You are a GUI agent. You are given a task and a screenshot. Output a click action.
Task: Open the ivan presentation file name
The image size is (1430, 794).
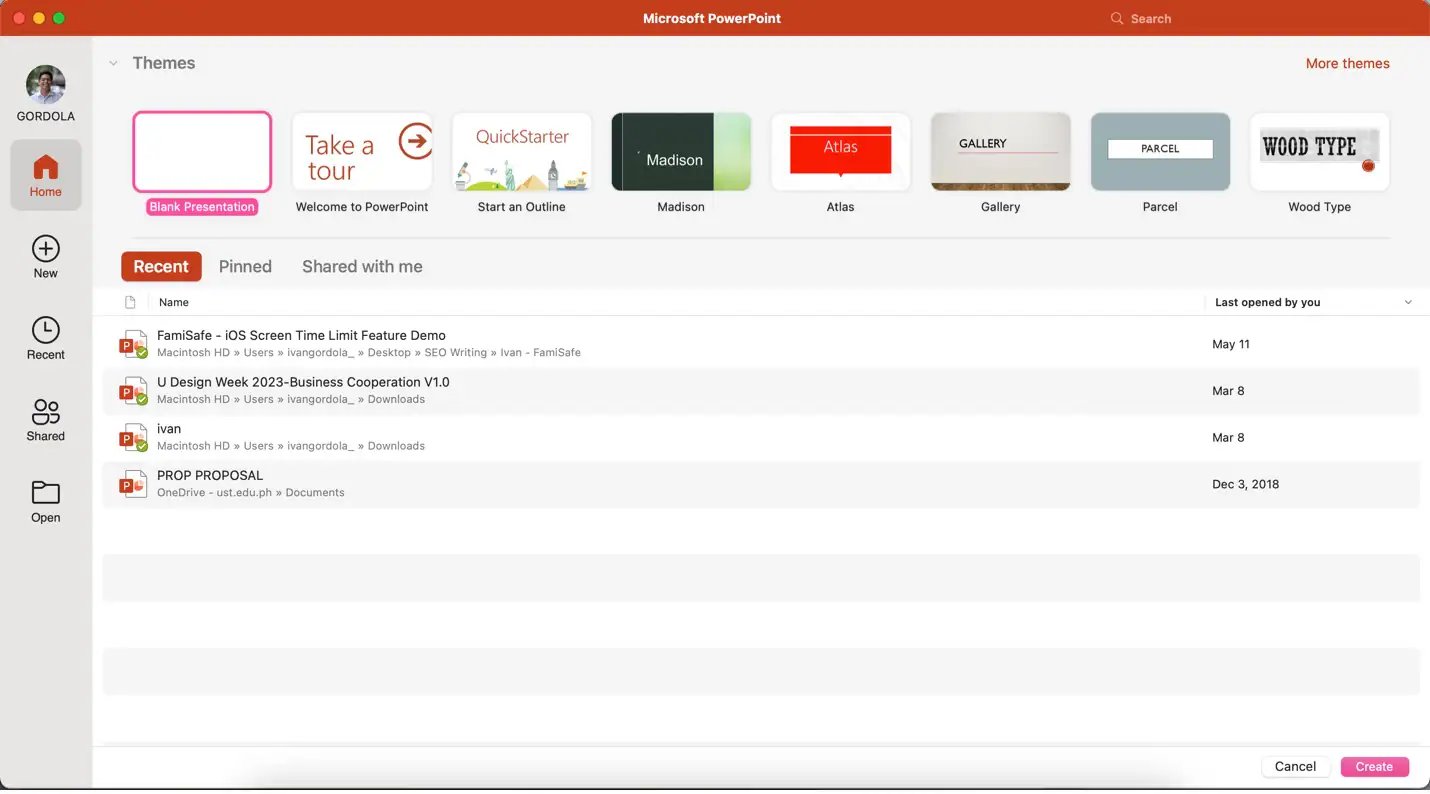(169, 429)
